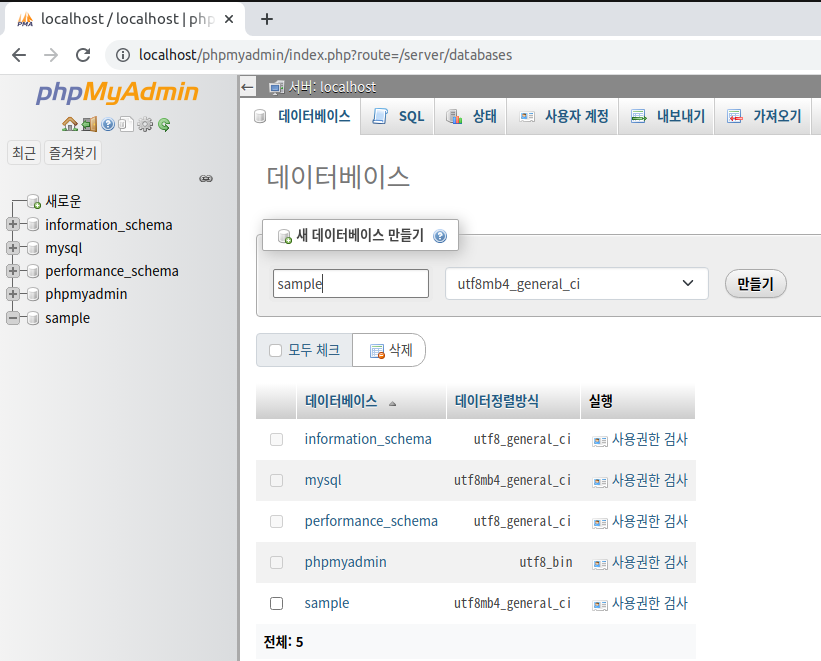The width and height of the screenshot is (821, 661).
Task: Click mysql database cylinder icon in tree
Action: point(32,248)
